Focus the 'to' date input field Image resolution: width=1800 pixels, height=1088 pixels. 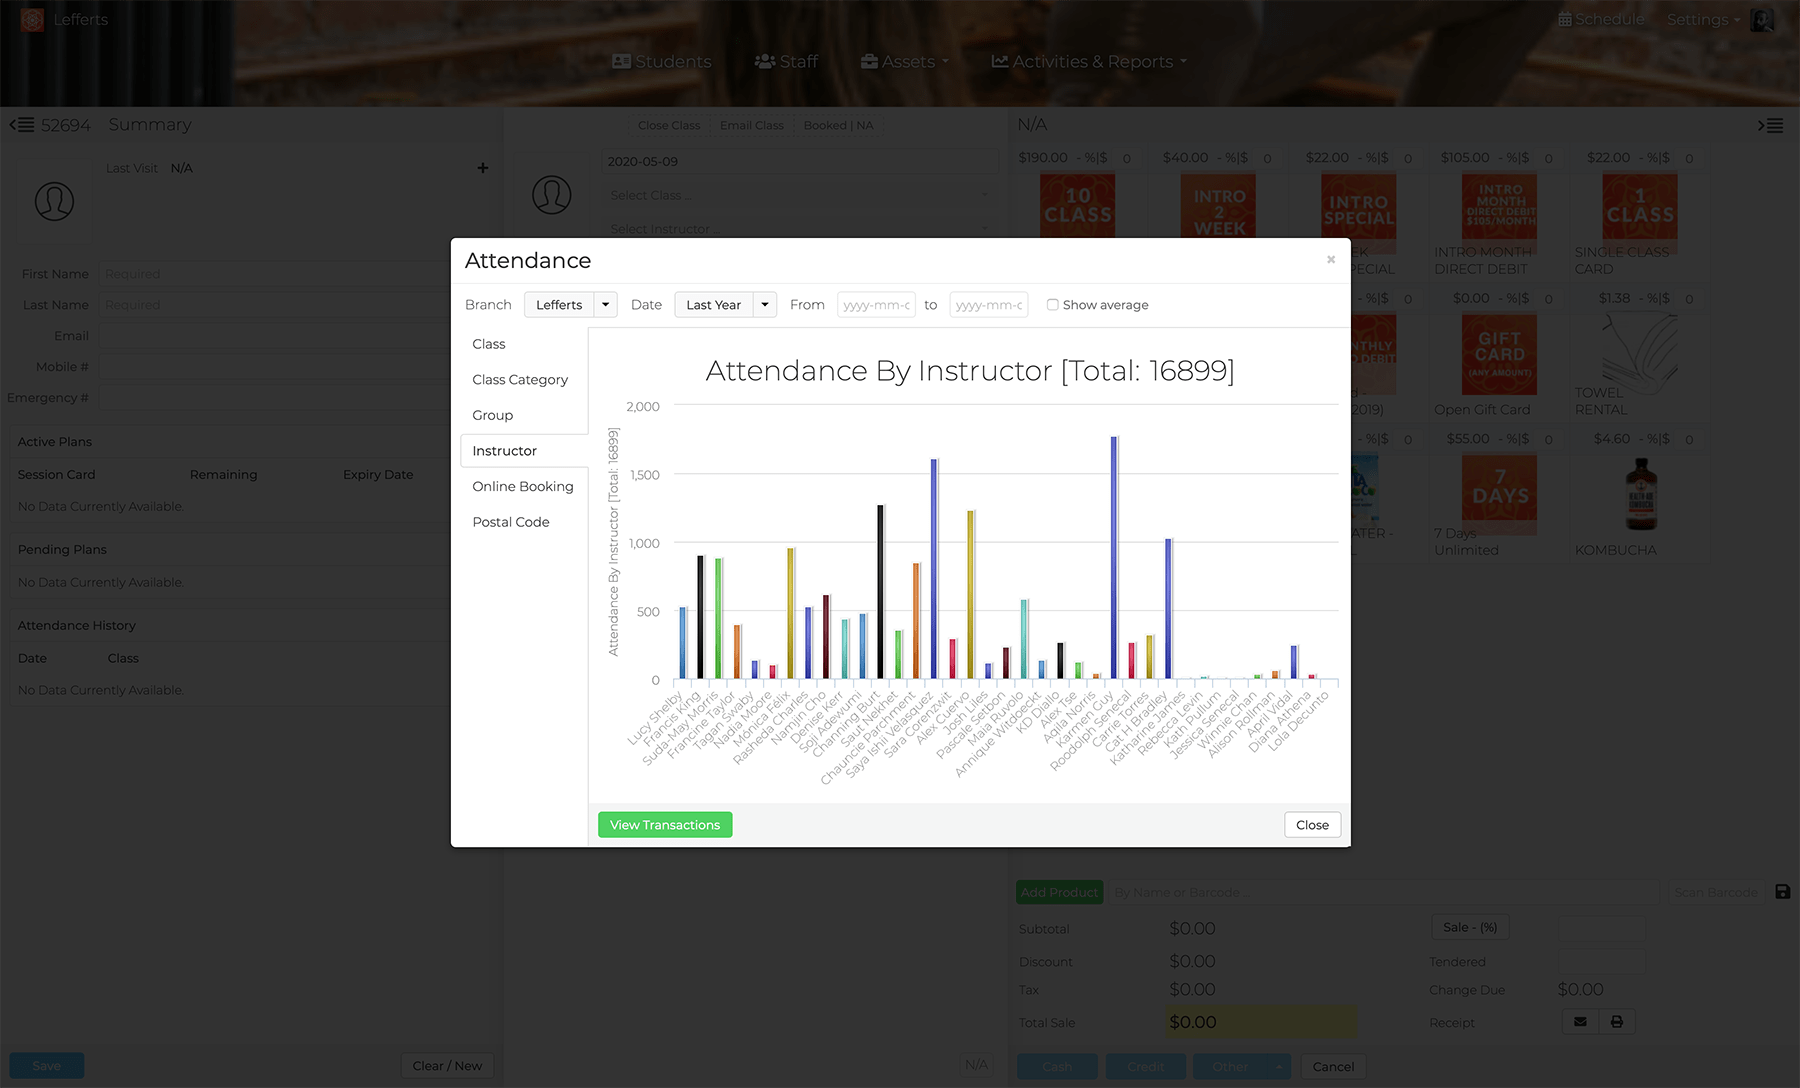988,305
